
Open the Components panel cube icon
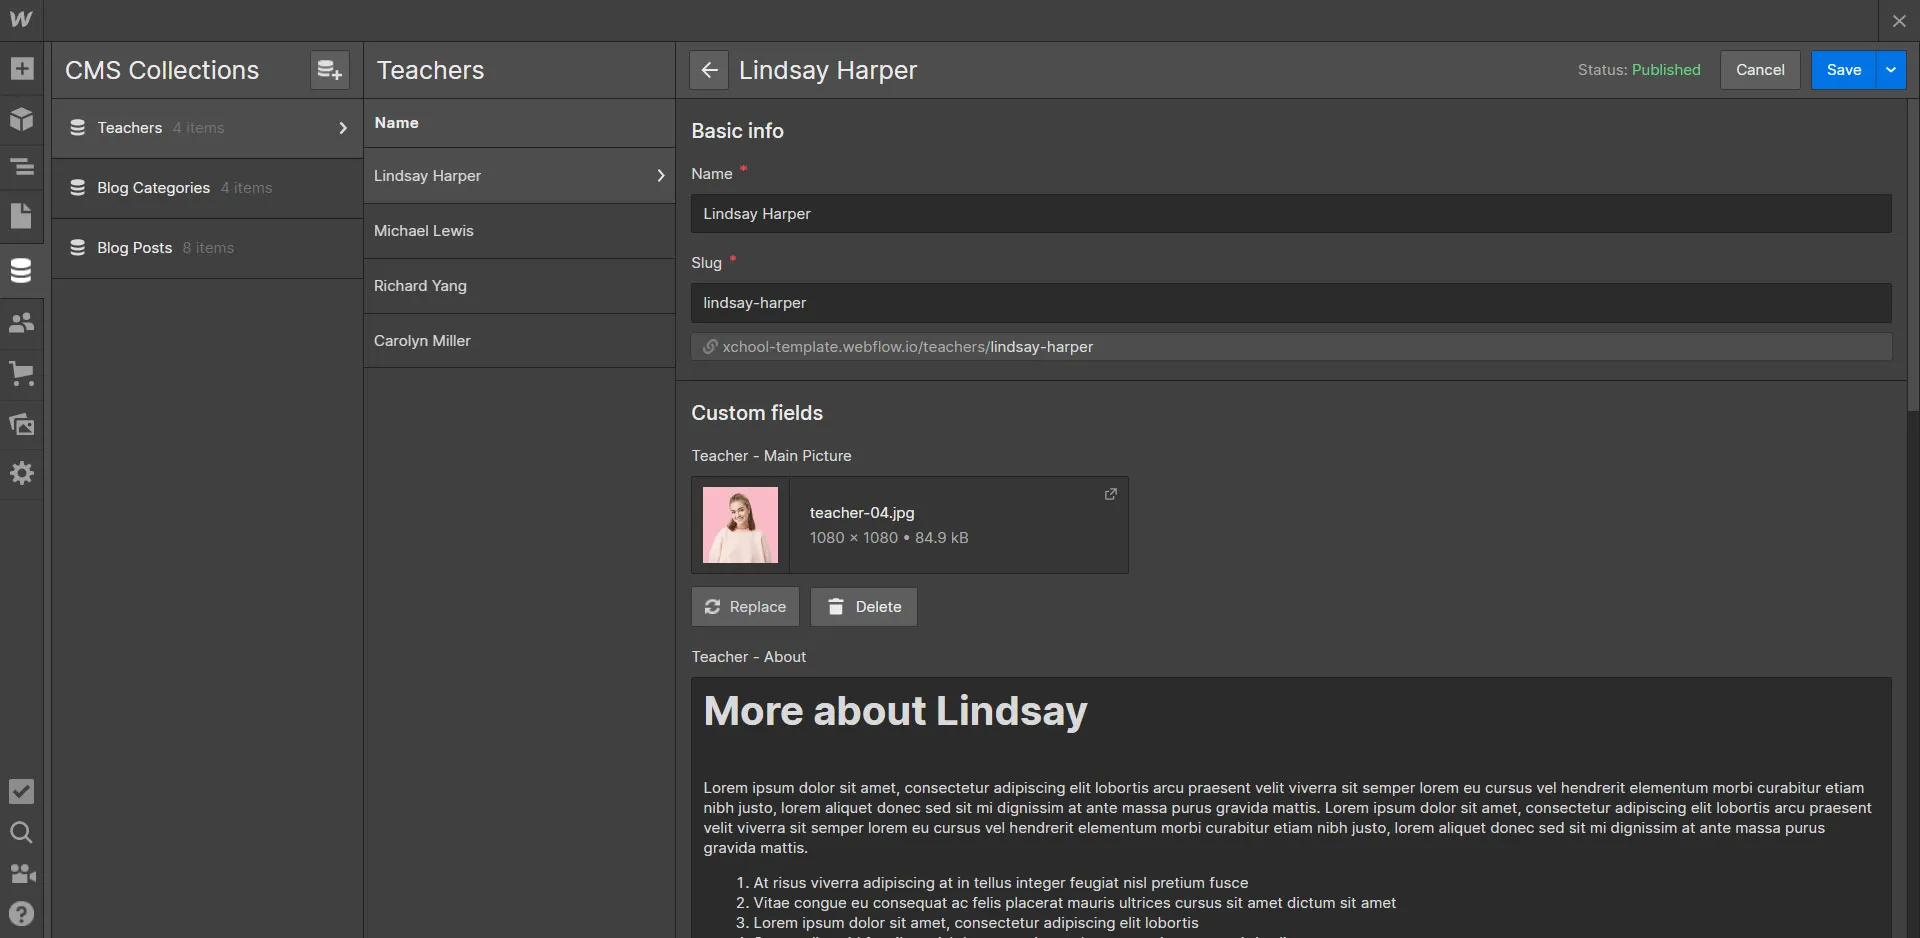pyautogui.click(x=22, y=119)
